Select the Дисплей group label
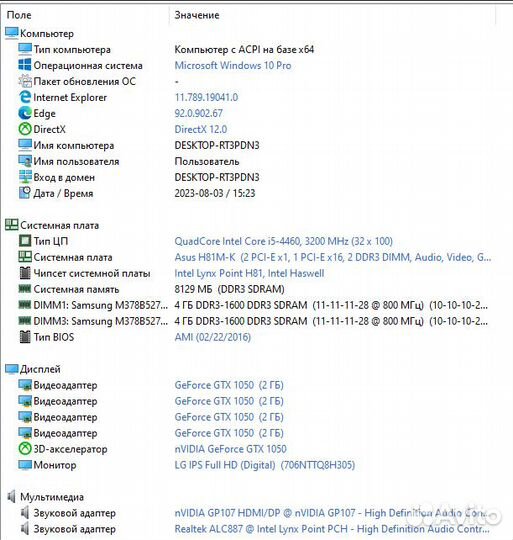513x540 pixels. coord(40,369)
